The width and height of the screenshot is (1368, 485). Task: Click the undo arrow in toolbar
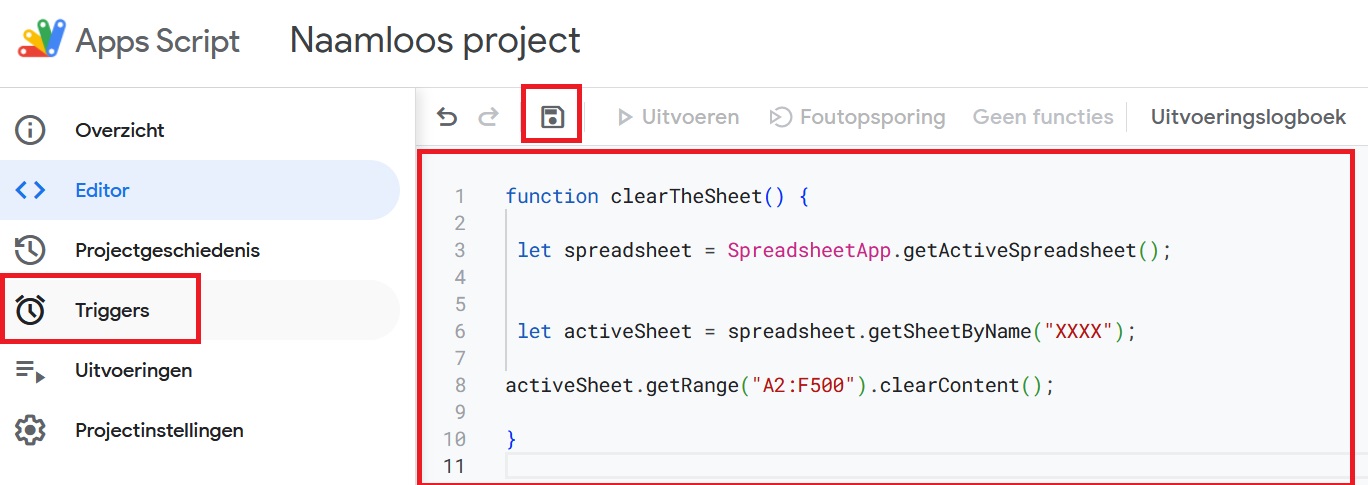[447, 118]
